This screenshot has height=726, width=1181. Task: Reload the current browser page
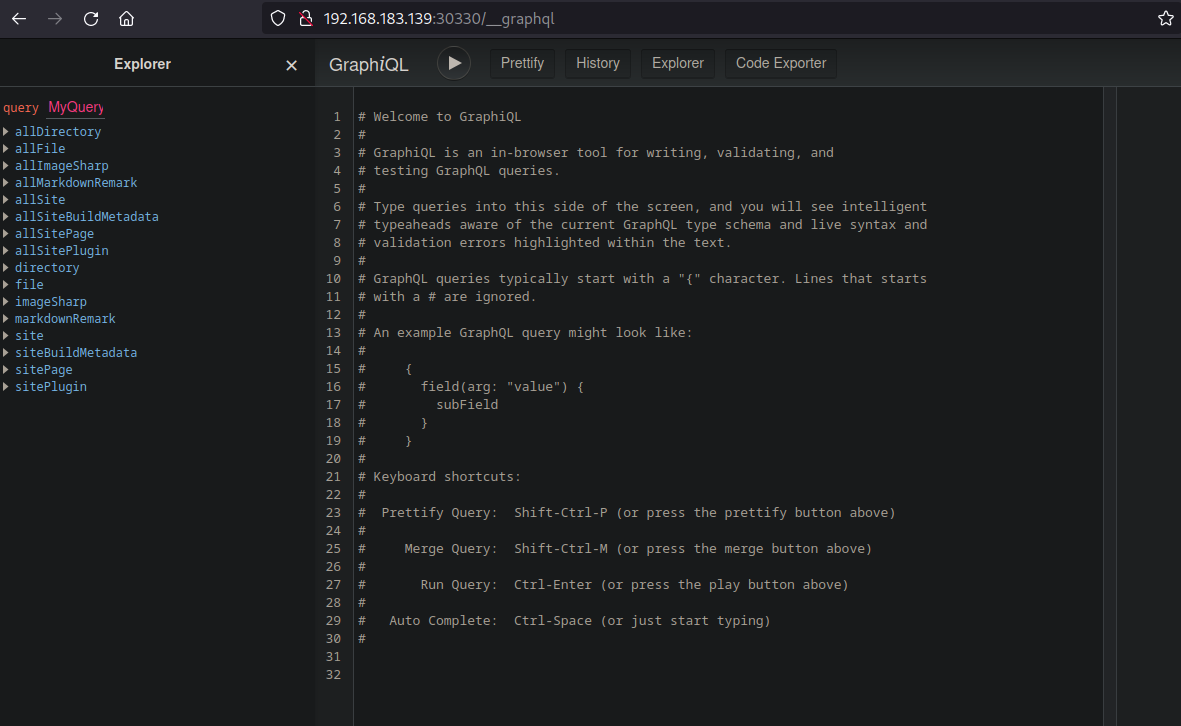91,19
